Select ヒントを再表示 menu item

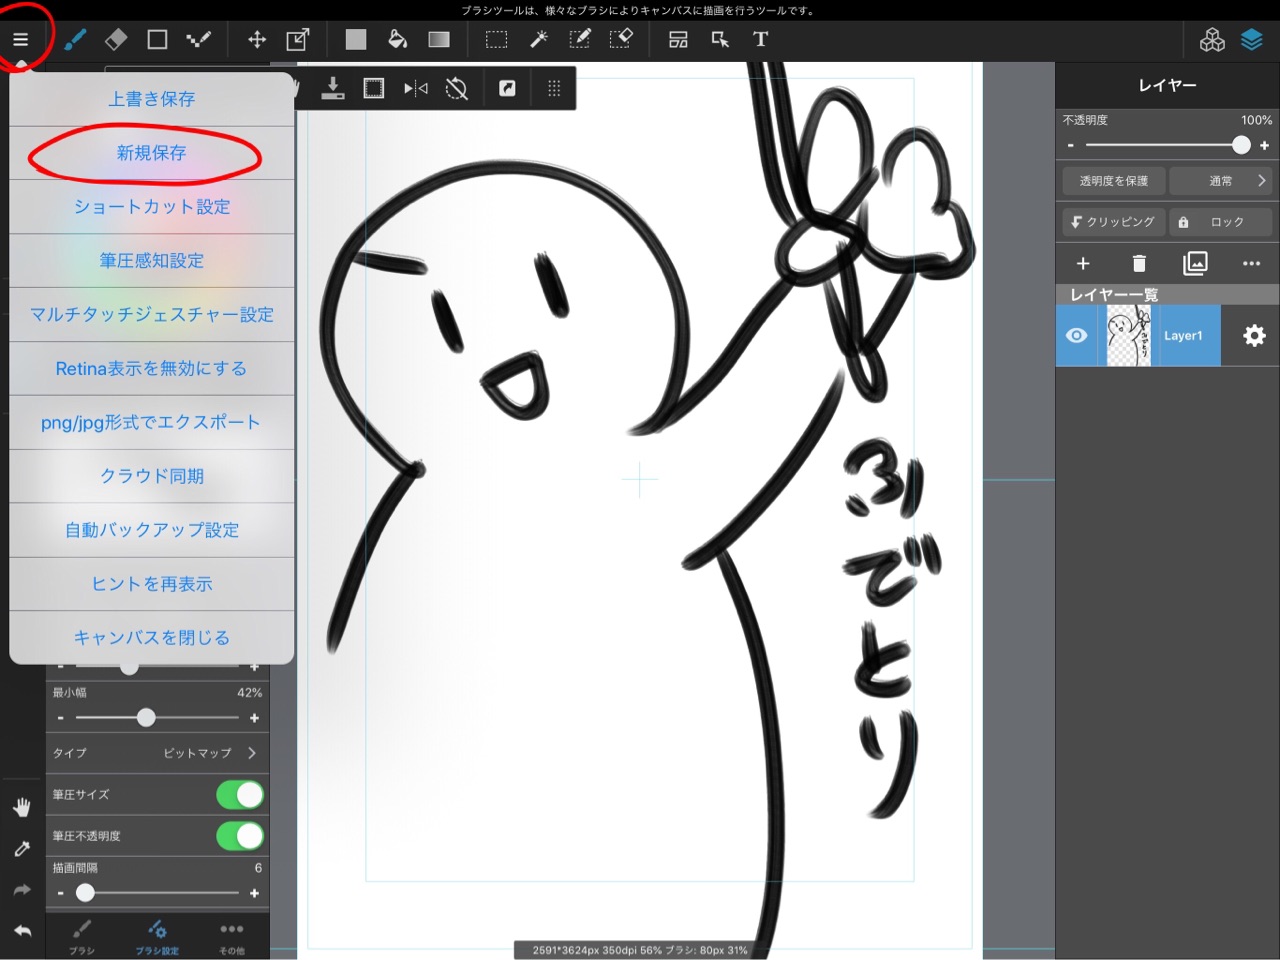[152, 584]
